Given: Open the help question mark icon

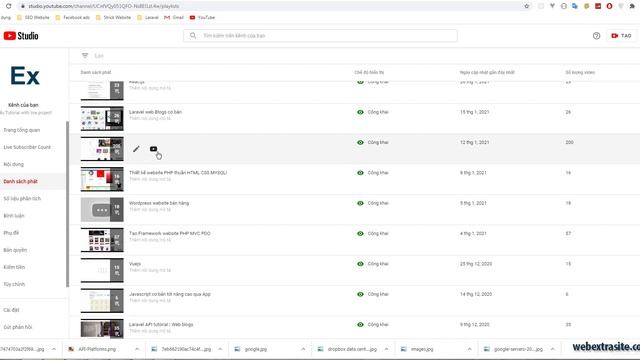Looking at the screenshot, I should (596, 36).
